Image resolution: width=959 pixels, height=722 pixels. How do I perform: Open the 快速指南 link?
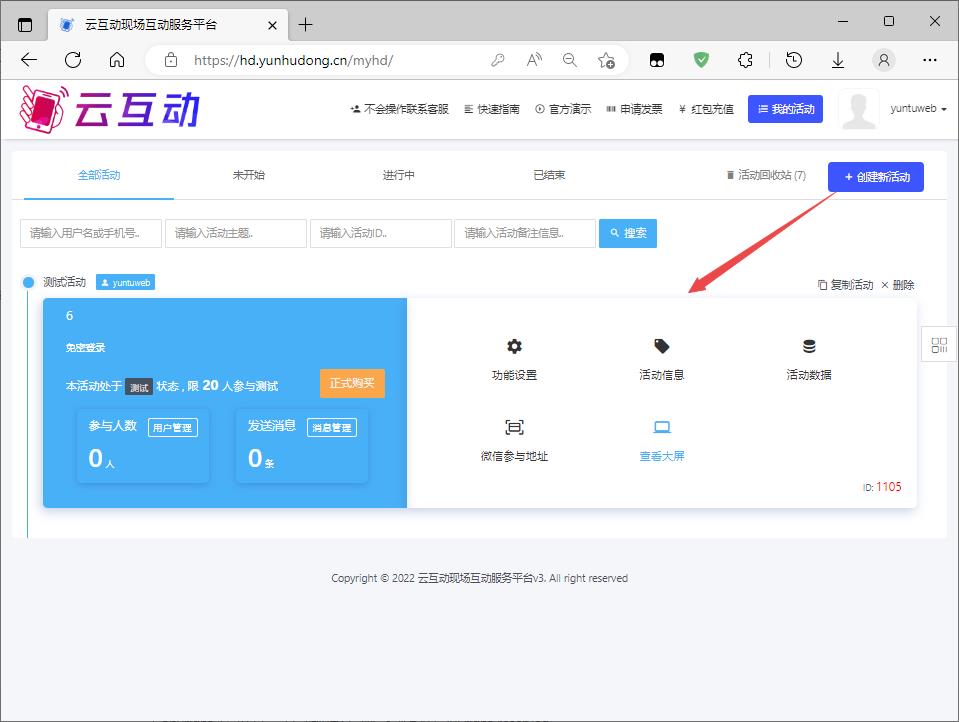[492, 109]
